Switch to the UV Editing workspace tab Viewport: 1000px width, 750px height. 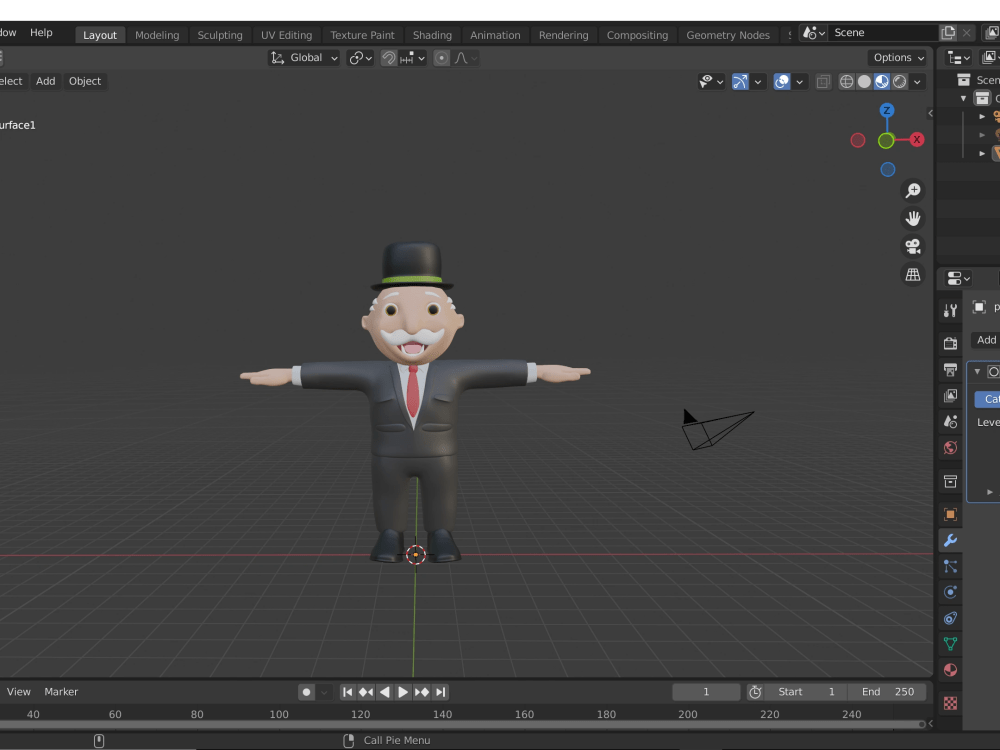pos(286,35)
